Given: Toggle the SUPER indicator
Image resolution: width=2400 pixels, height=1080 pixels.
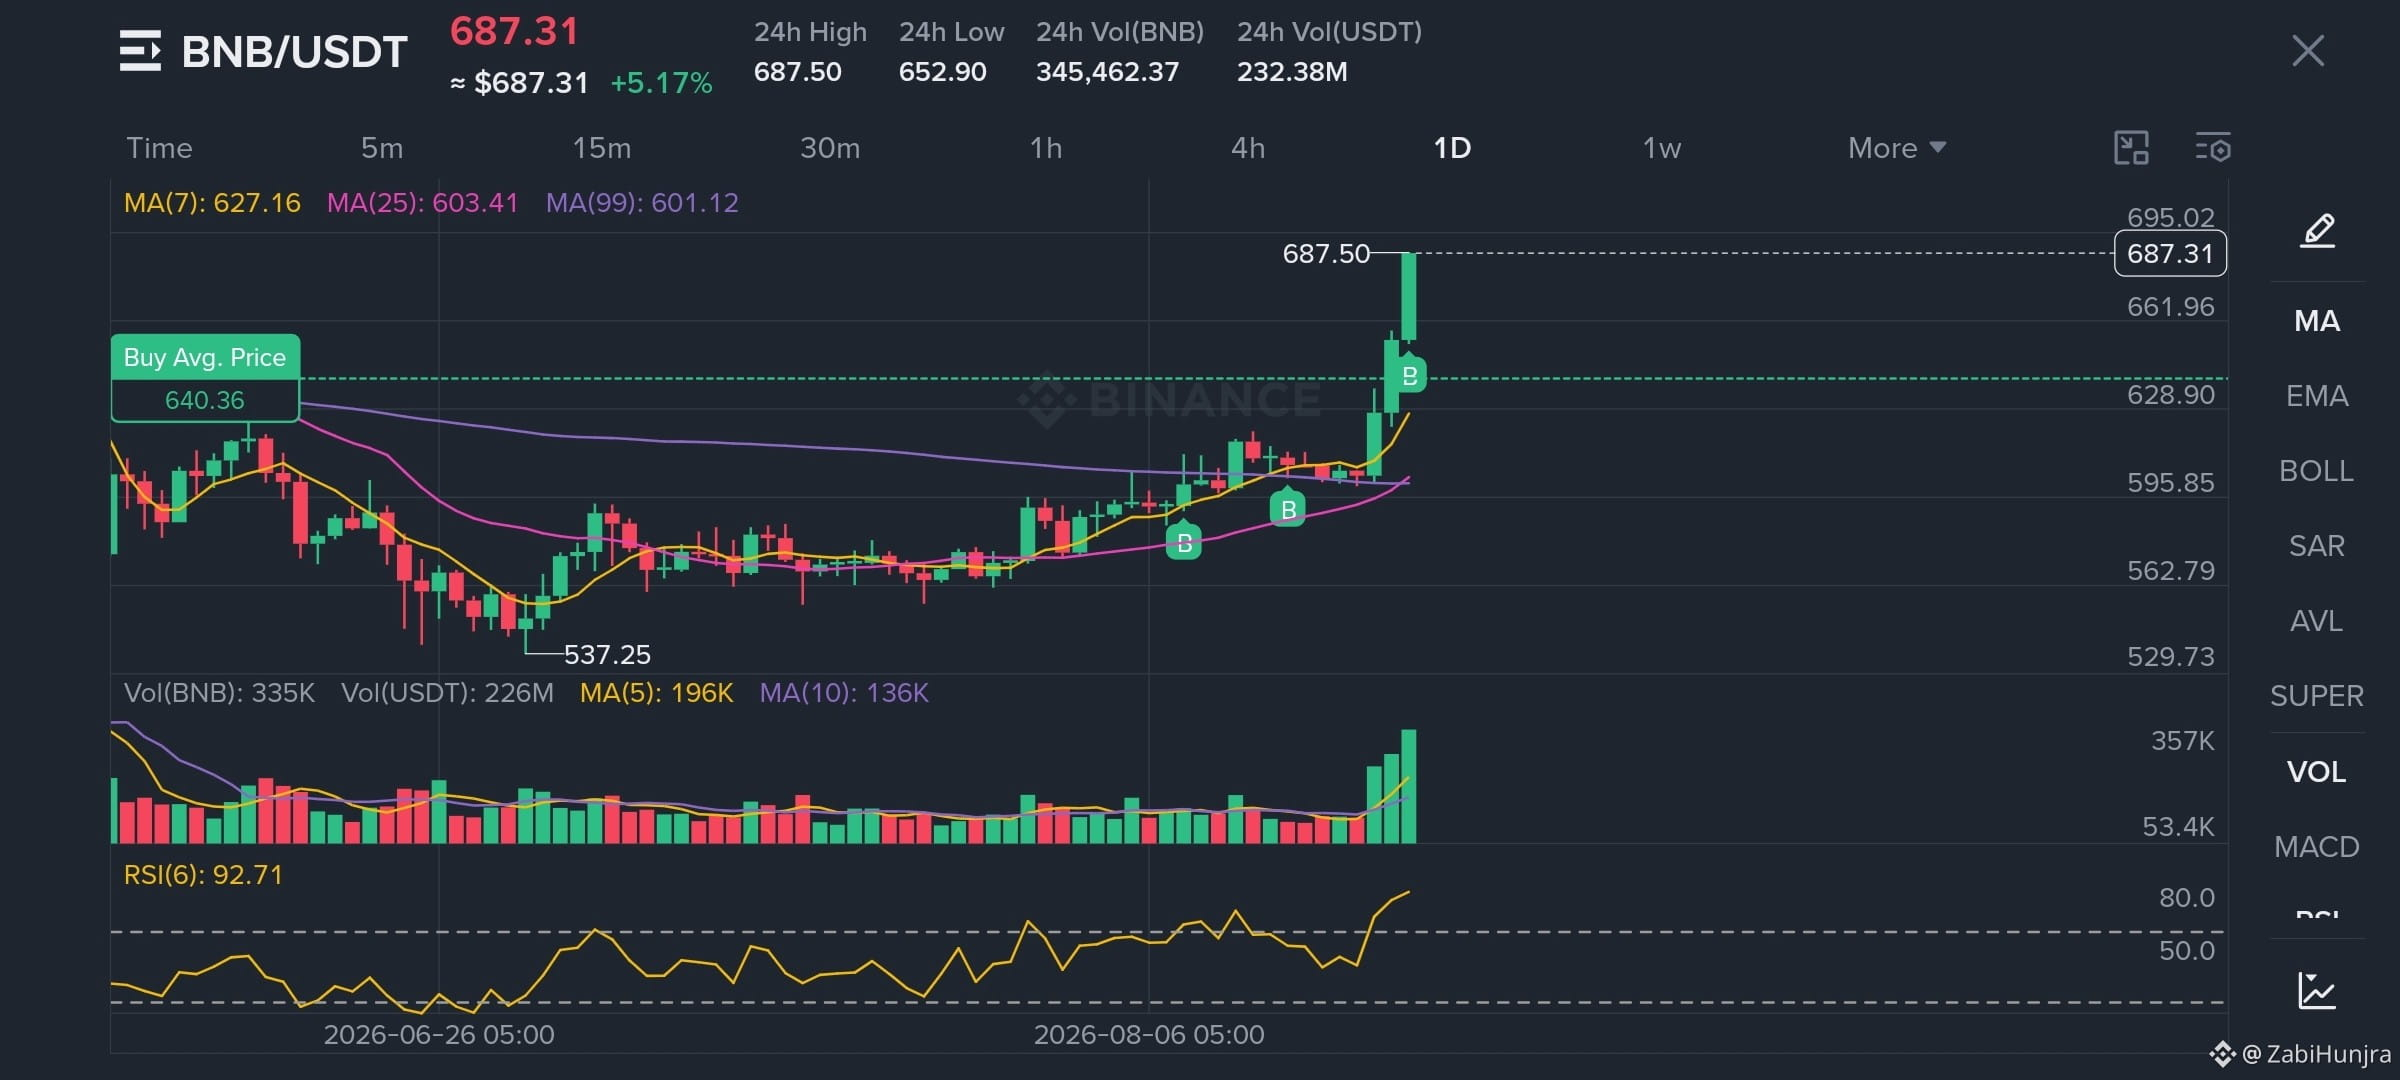Looking at the screenshot, I should pos(2317,696).
